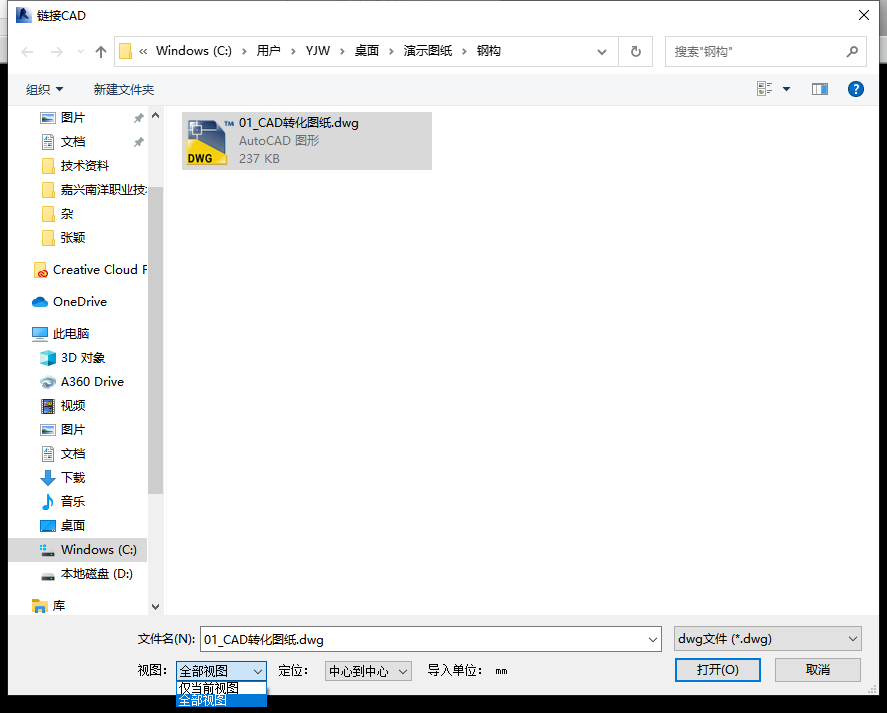Open the help question mark icon
The image size is (887, 713).
coord(856,89)
